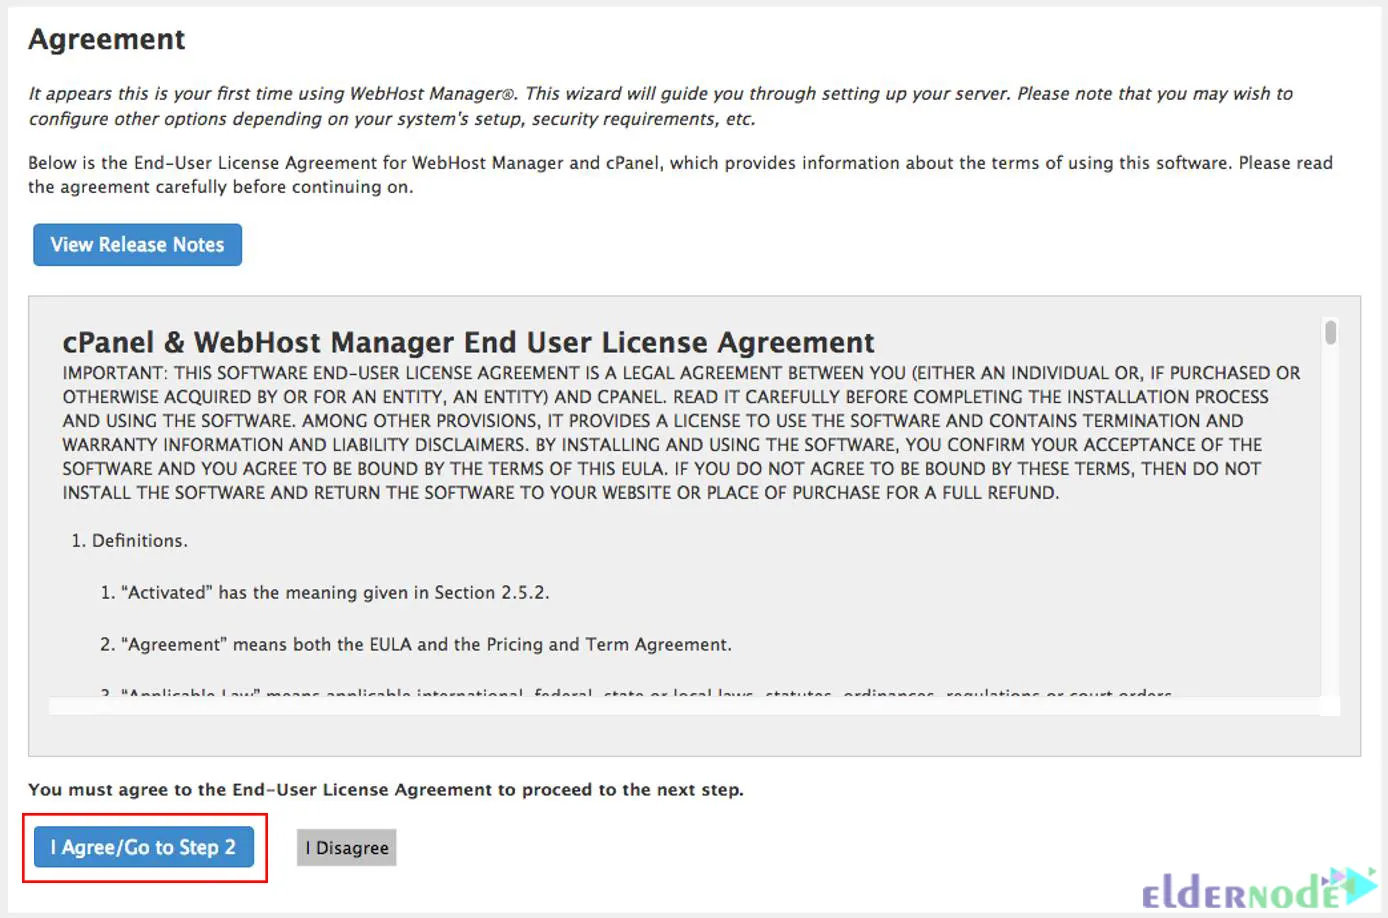
Task: Select the Agreement page heading
Action: (x=107, y=39)
